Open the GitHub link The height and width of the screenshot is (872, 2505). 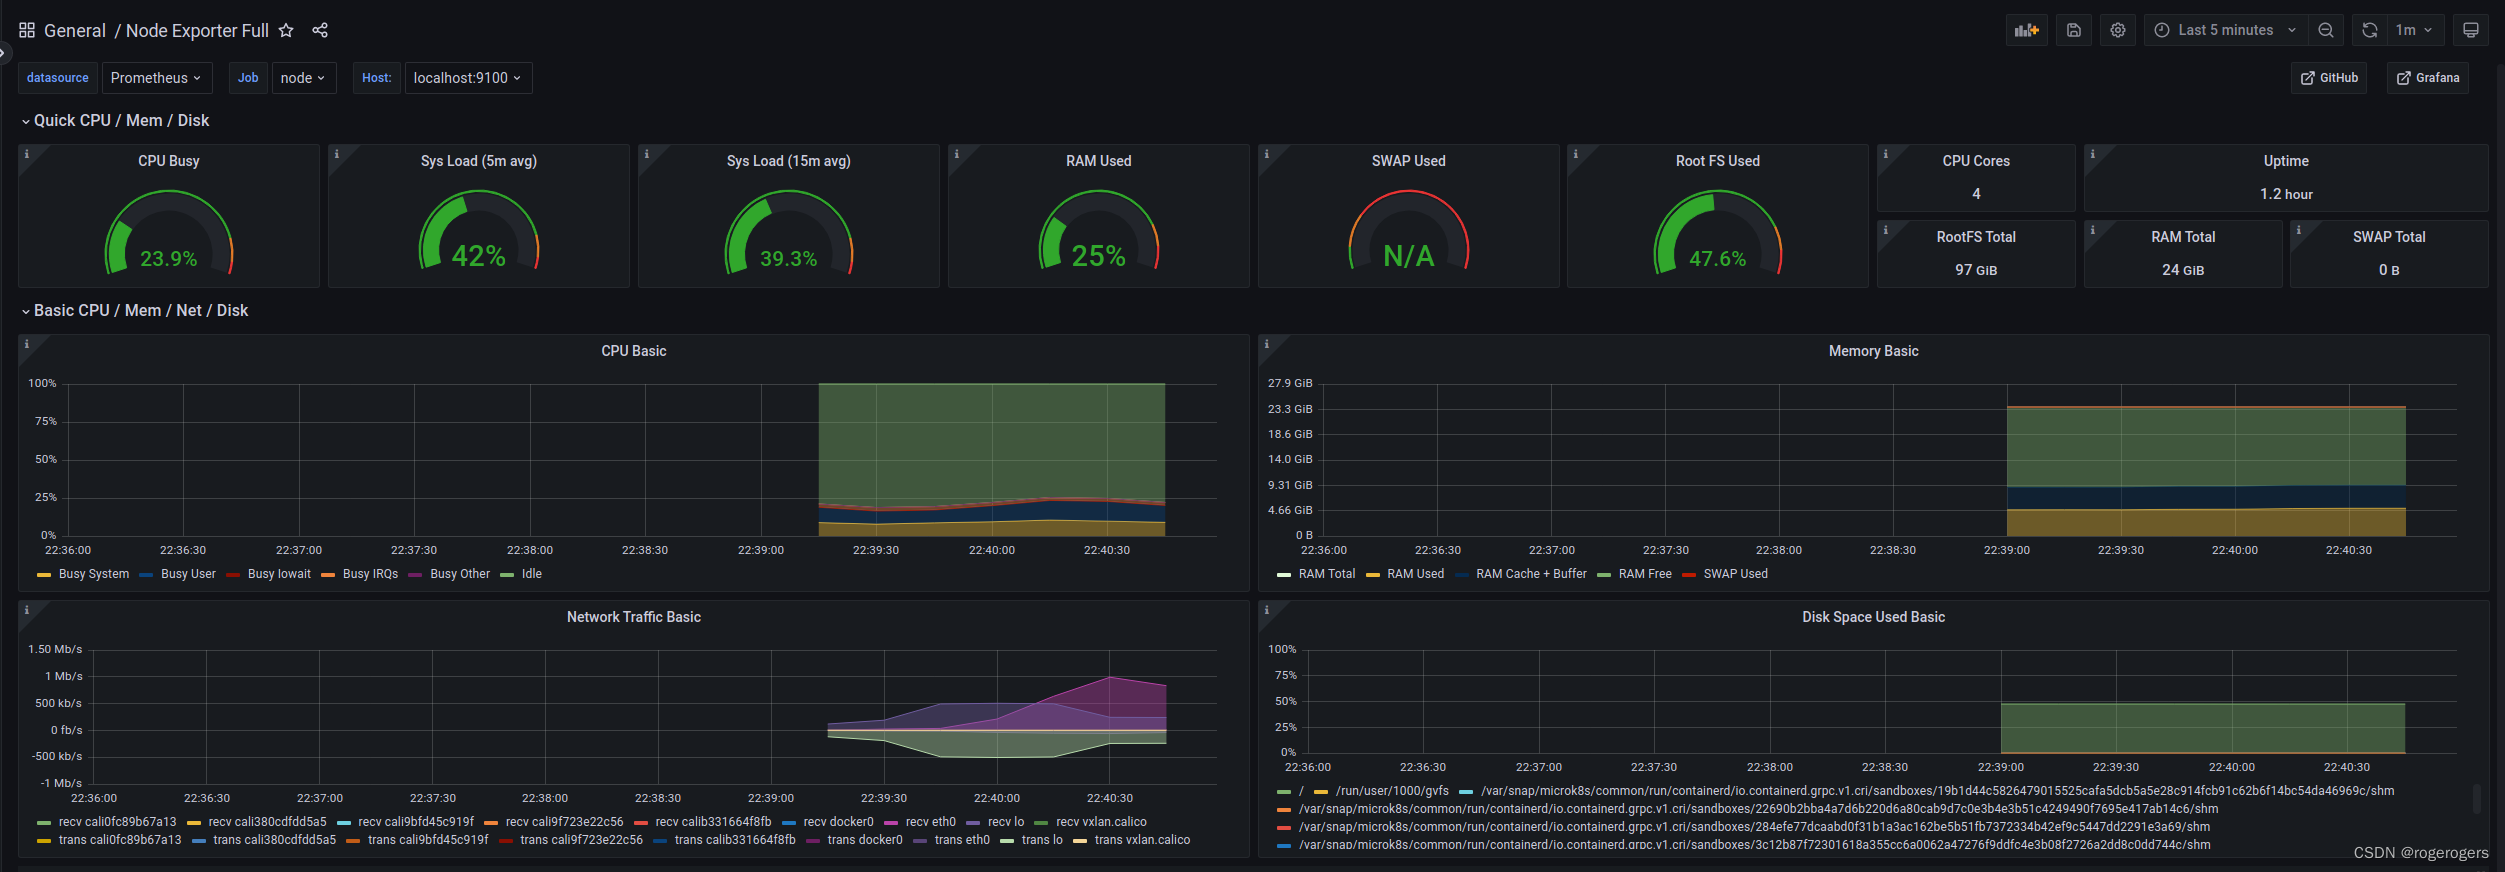click(x=2329, y=78)
